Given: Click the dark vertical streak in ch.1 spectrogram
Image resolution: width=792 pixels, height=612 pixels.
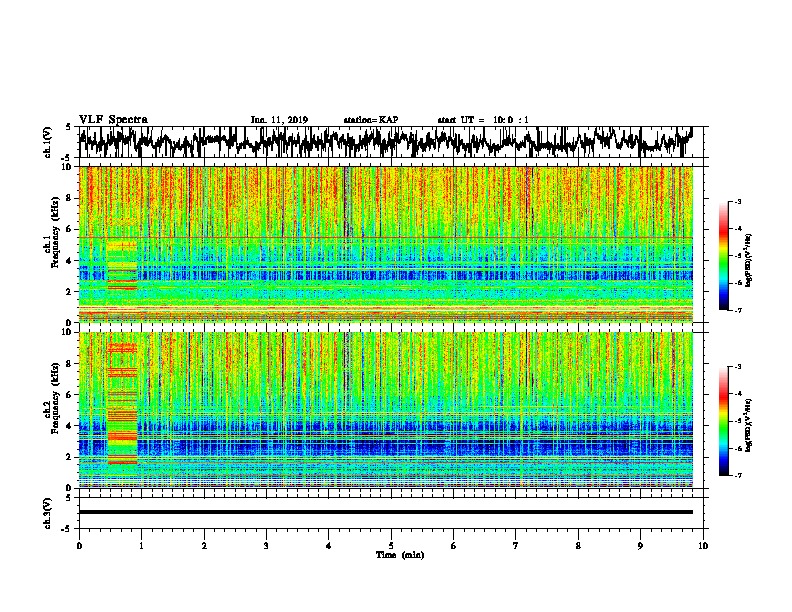Looking at the screenshot, I should (x=346, y=201).
